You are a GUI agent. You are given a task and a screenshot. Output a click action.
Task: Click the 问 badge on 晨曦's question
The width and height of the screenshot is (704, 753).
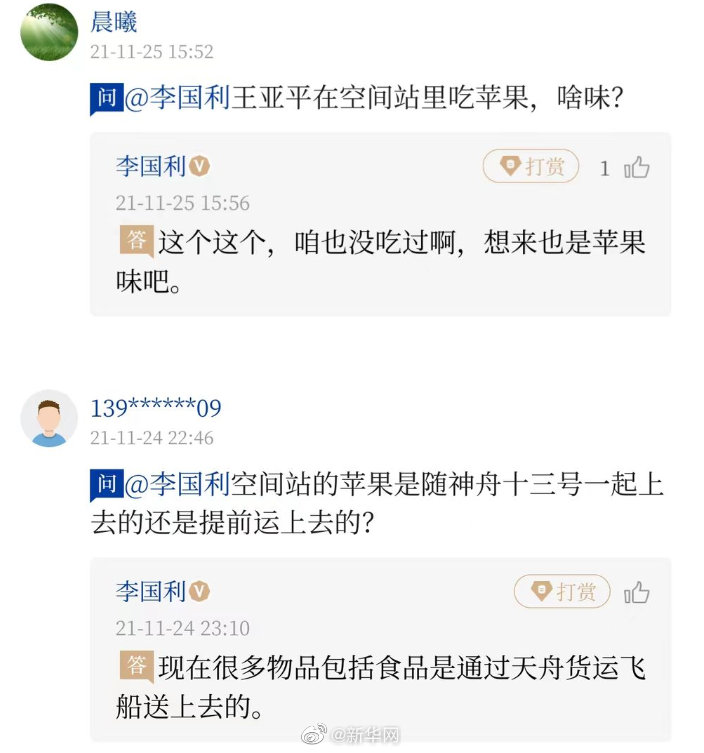coord(106,99)
